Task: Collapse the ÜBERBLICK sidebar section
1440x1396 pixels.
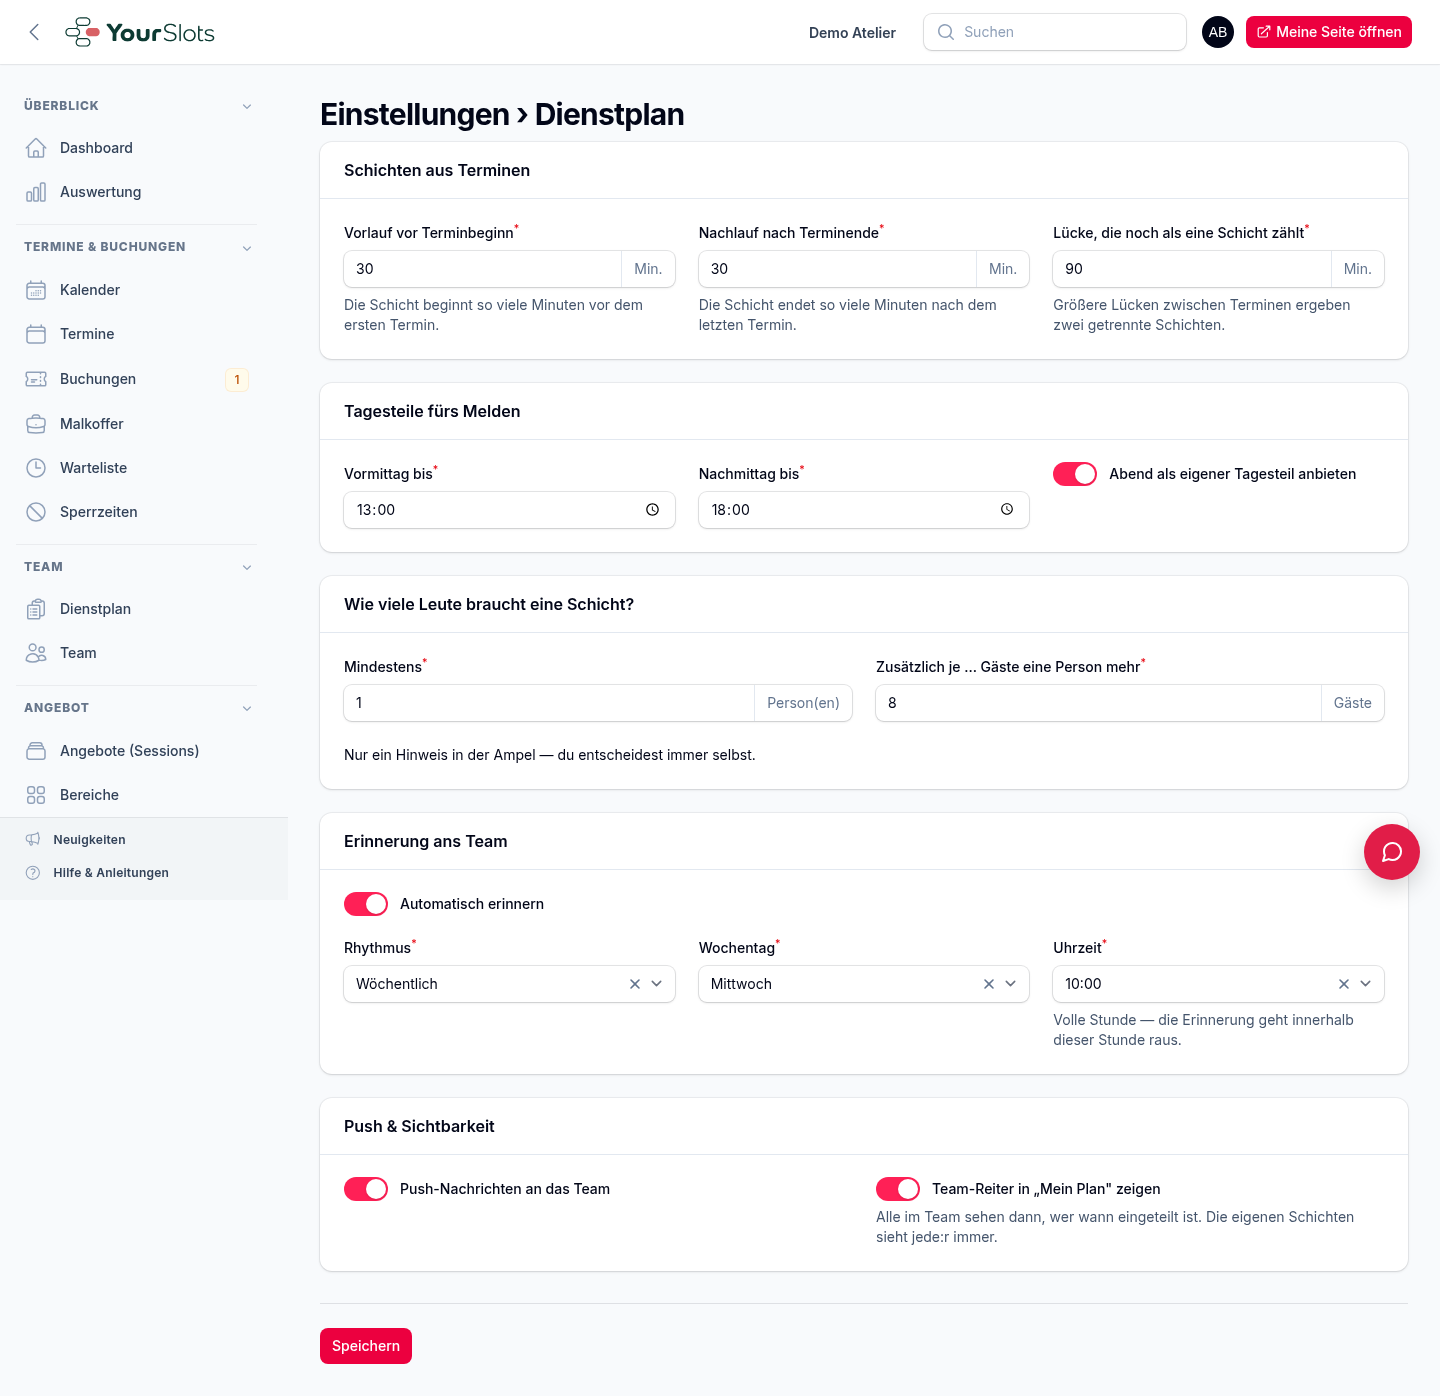Action: pyautogui.click(x=247, y=106)
